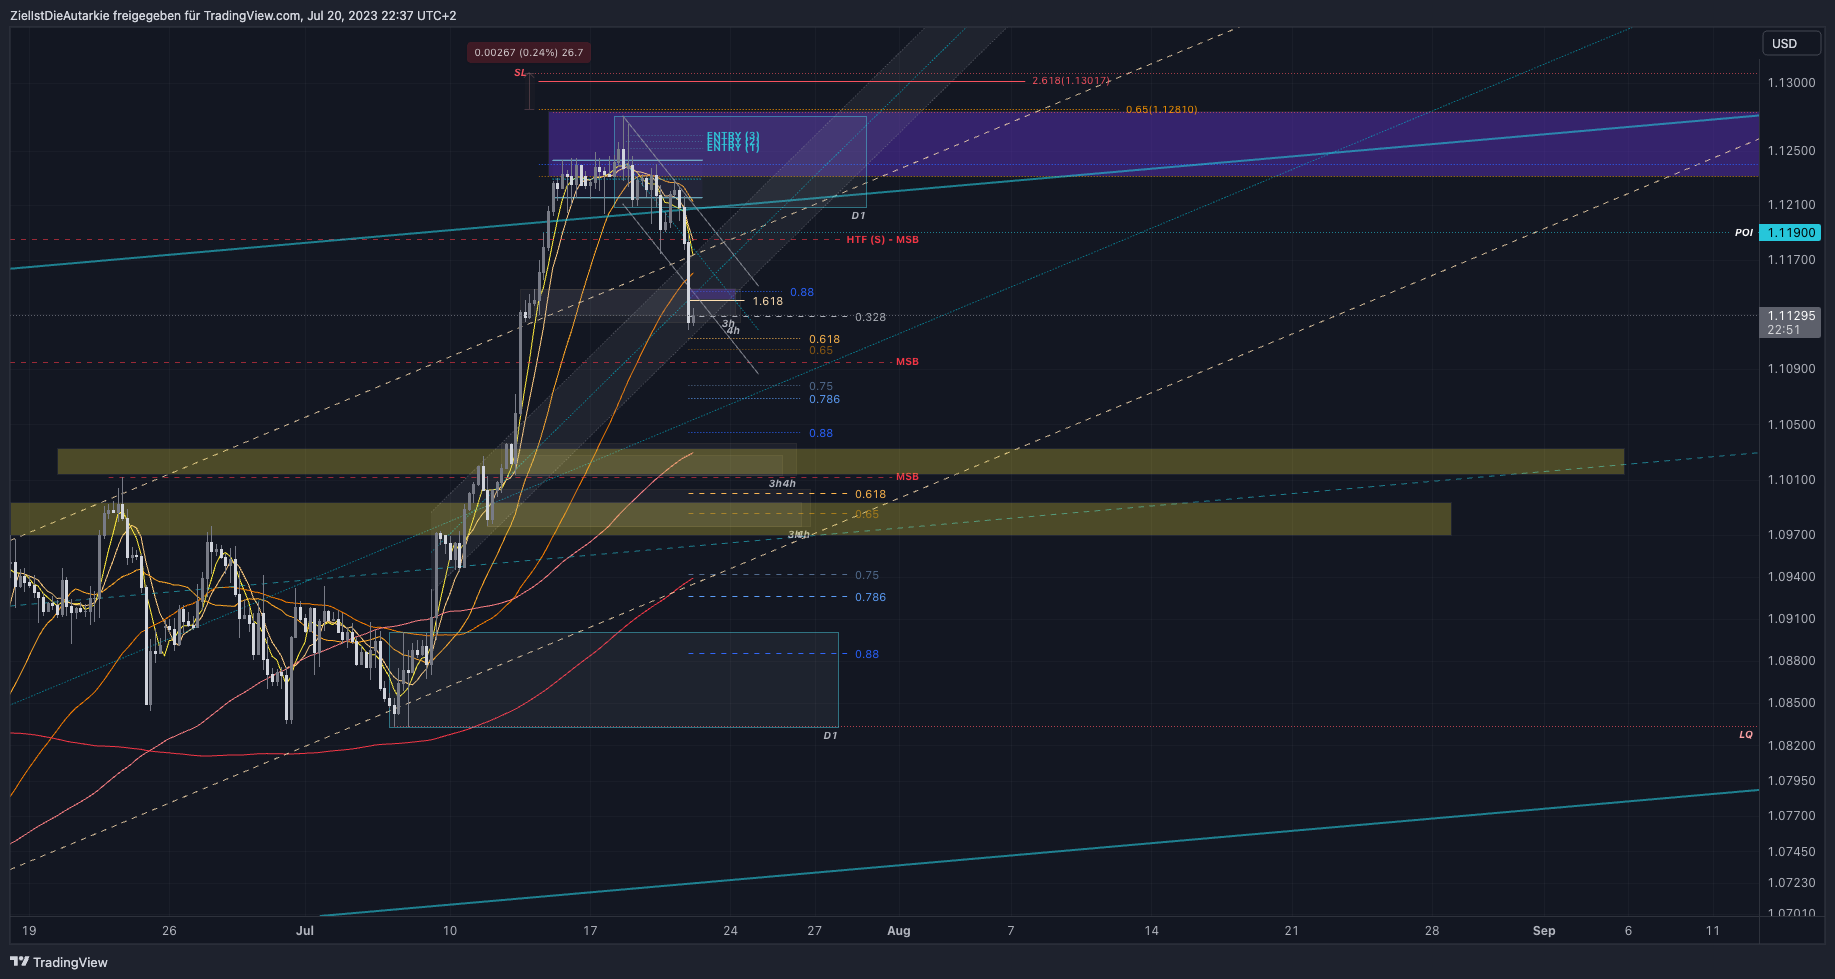Click the 1.09100 price axis value

[1791, 619]
